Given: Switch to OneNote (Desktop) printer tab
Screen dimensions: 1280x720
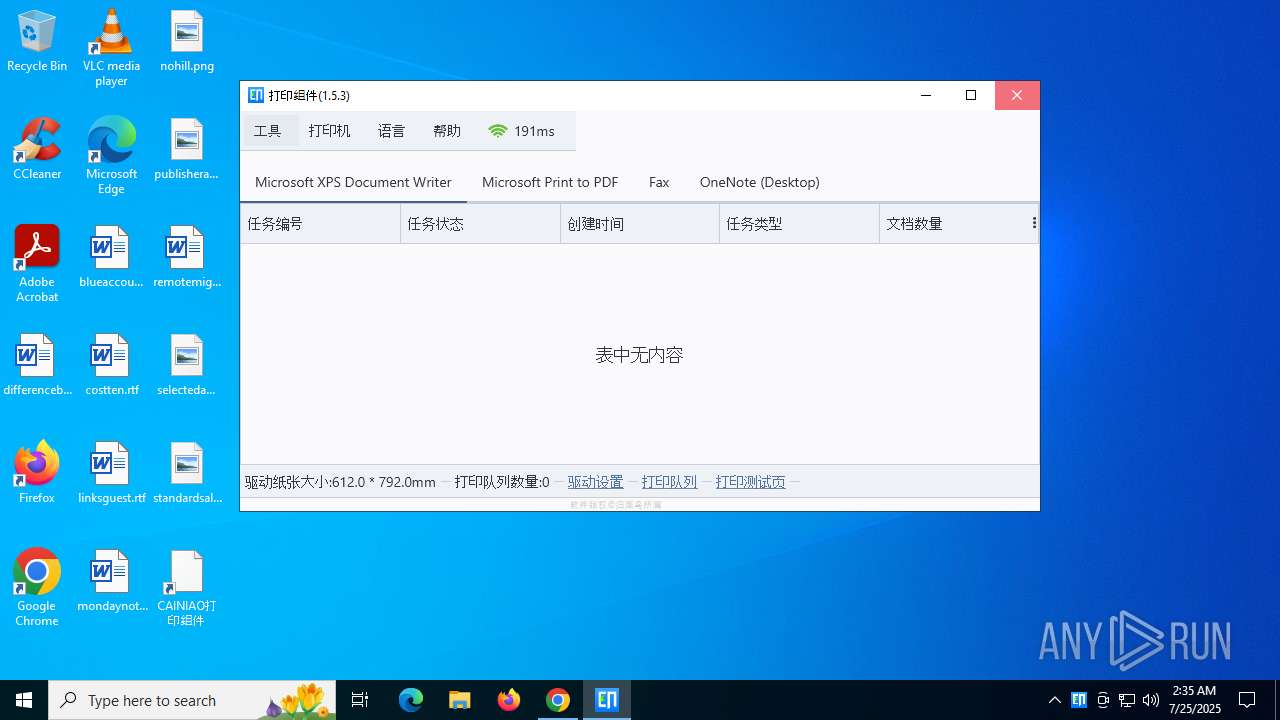Looking at the screenshot, I should (760, 182).
